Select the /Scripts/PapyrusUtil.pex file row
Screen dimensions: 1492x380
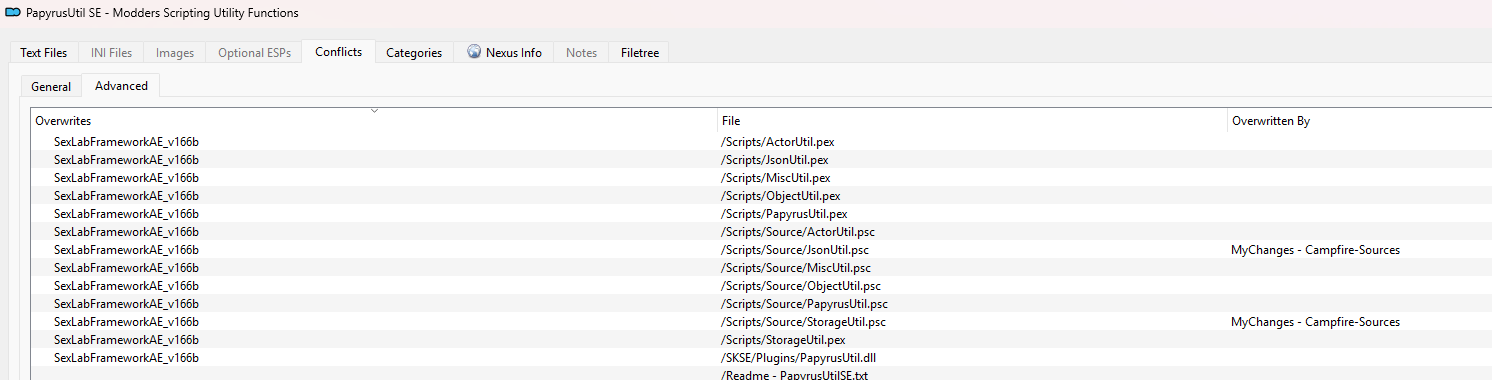[761, 214]
